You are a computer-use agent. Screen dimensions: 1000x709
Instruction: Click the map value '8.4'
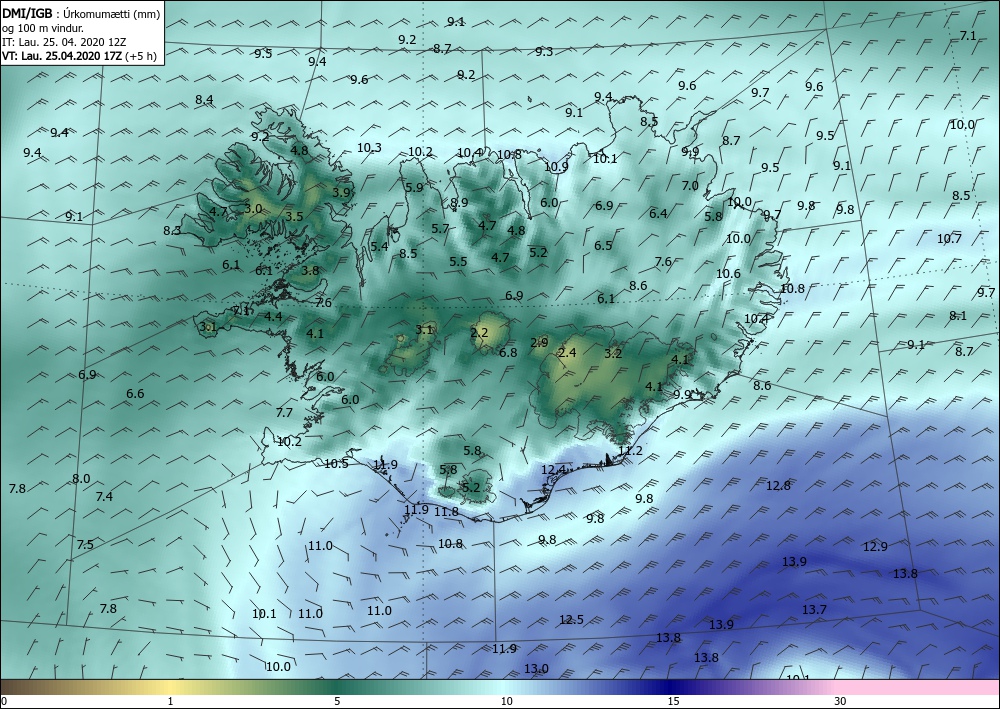204,99
